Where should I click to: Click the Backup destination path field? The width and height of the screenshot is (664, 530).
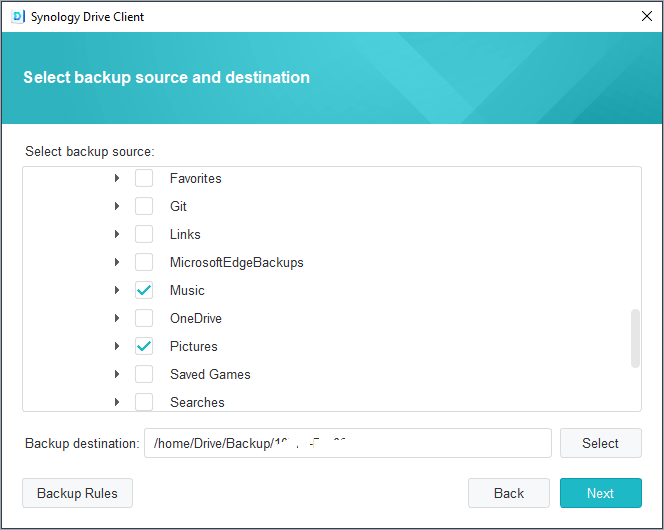coord(348,443)
